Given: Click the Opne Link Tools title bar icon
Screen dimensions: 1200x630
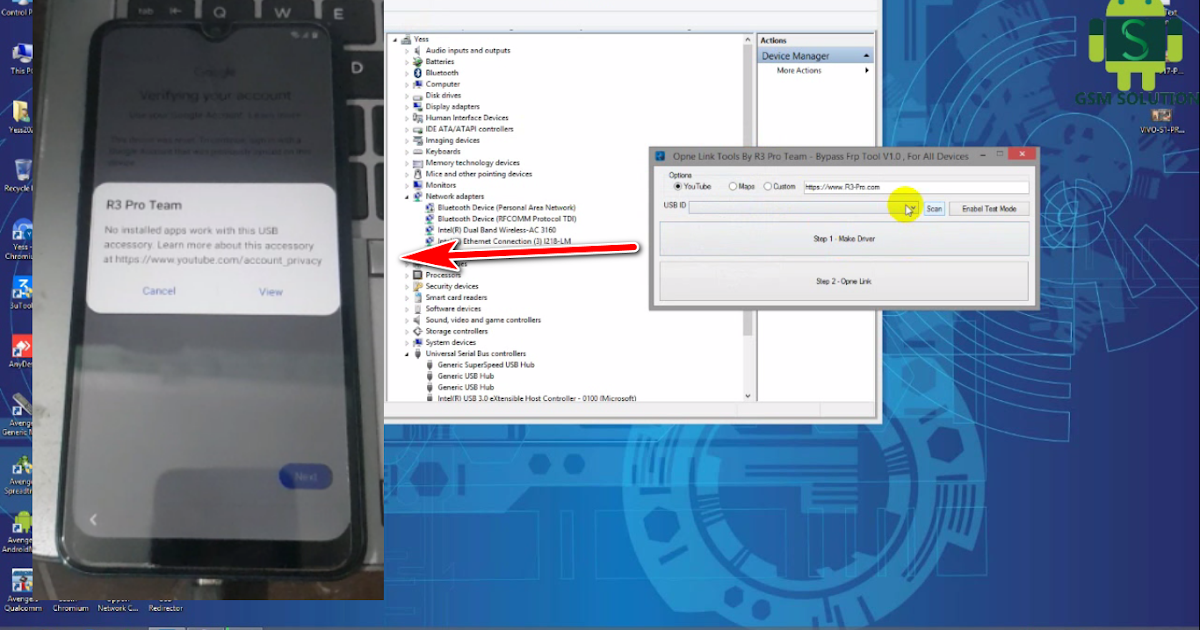Looking at the screenshot, I should [661, 156].
